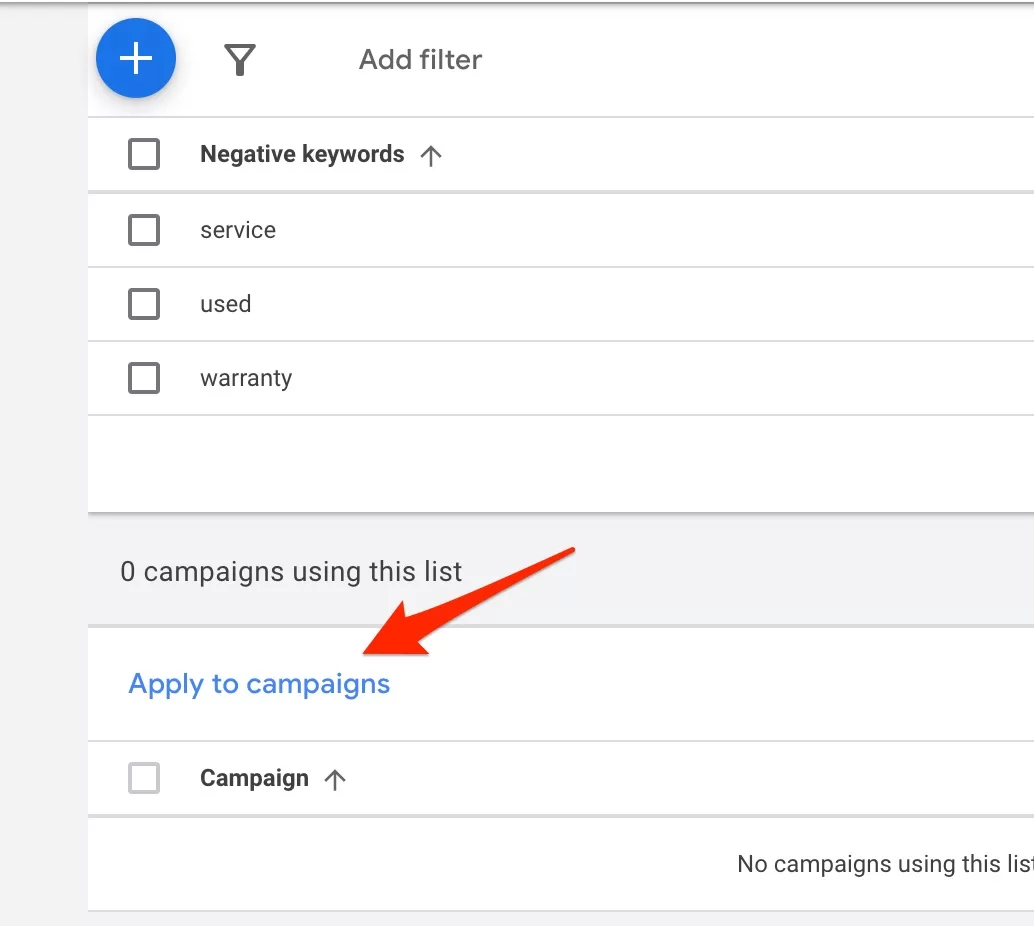This screenshot has width=1034, height=926.
Task: Click the sort arrow beside Campaign
Action: coord(335,780)
